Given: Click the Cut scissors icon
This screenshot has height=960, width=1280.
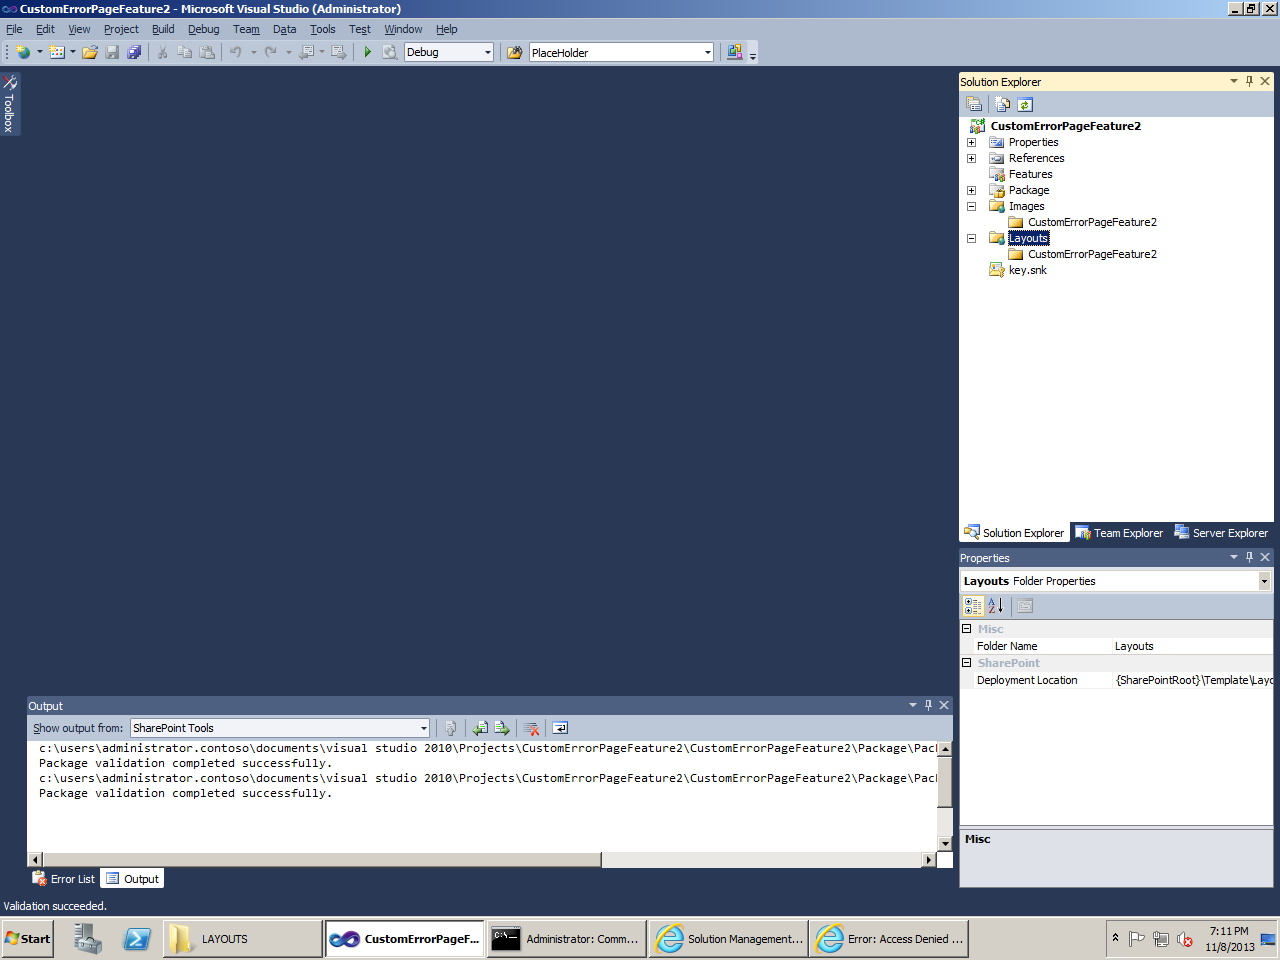Looking at the screenshot, I should click(162, 52).
